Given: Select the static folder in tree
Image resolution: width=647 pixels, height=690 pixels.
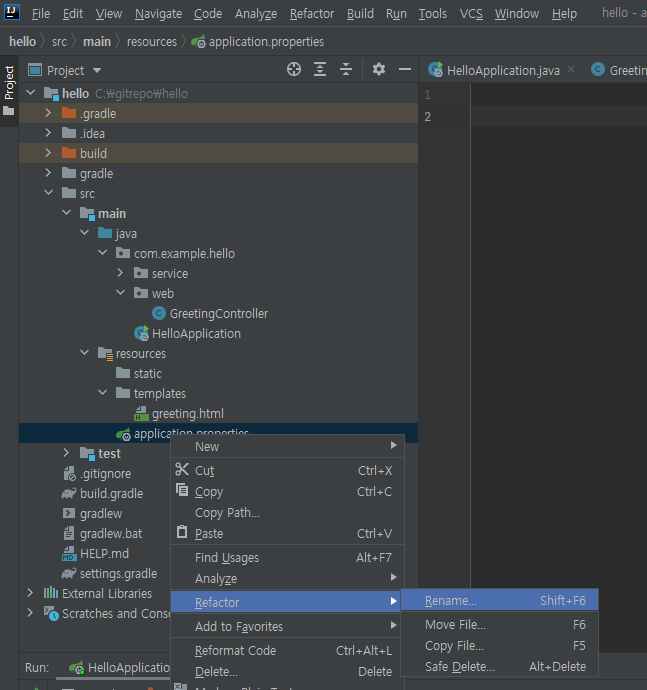Looking at the screenshot, I should point(147,373).
